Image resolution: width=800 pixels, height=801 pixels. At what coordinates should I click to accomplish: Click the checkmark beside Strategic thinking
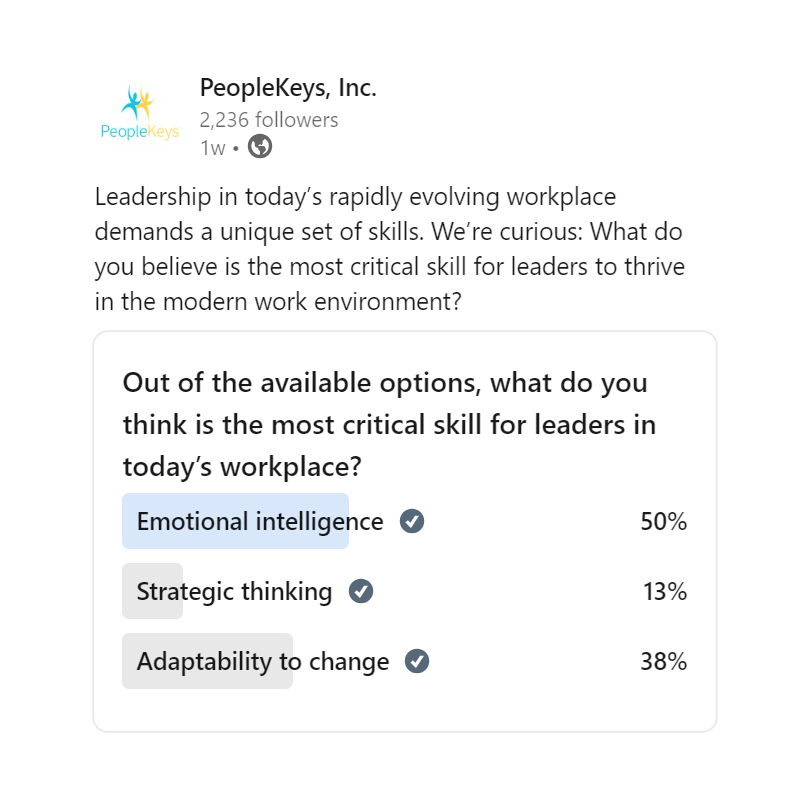361,591
